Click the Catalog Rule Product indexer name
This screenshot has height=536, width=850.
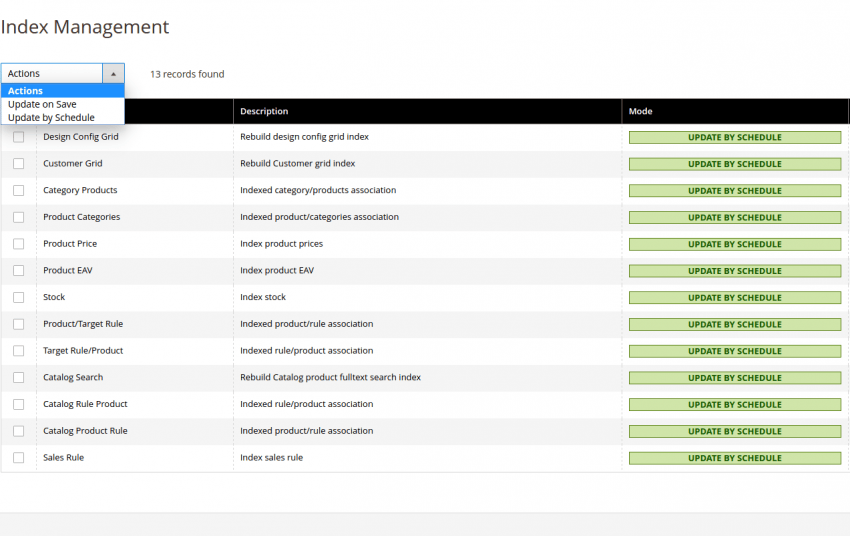pos(85,404)
